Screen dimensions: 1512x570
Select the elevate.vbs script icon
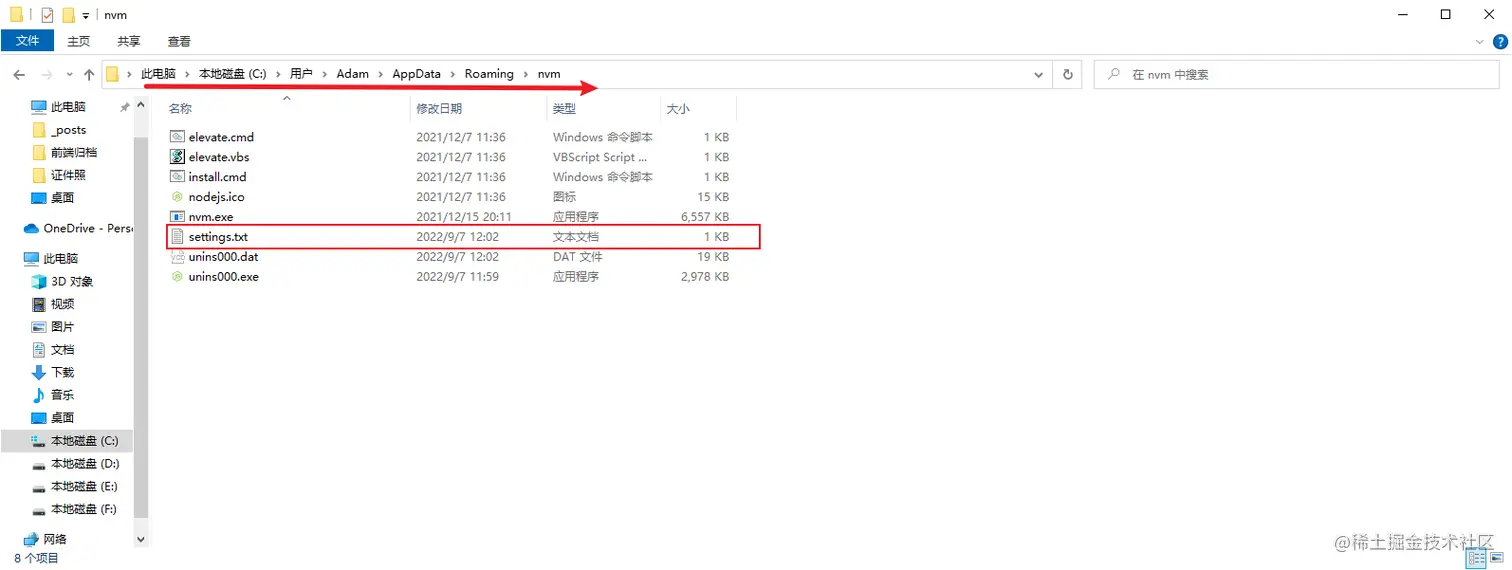177,157
